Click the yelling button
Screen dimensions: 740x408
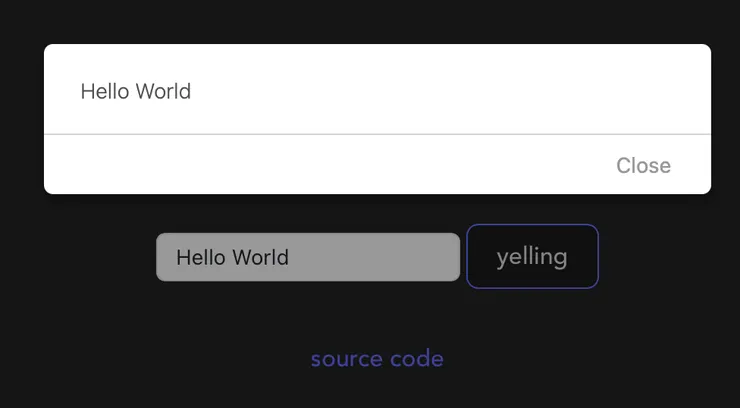click(532, 257)
